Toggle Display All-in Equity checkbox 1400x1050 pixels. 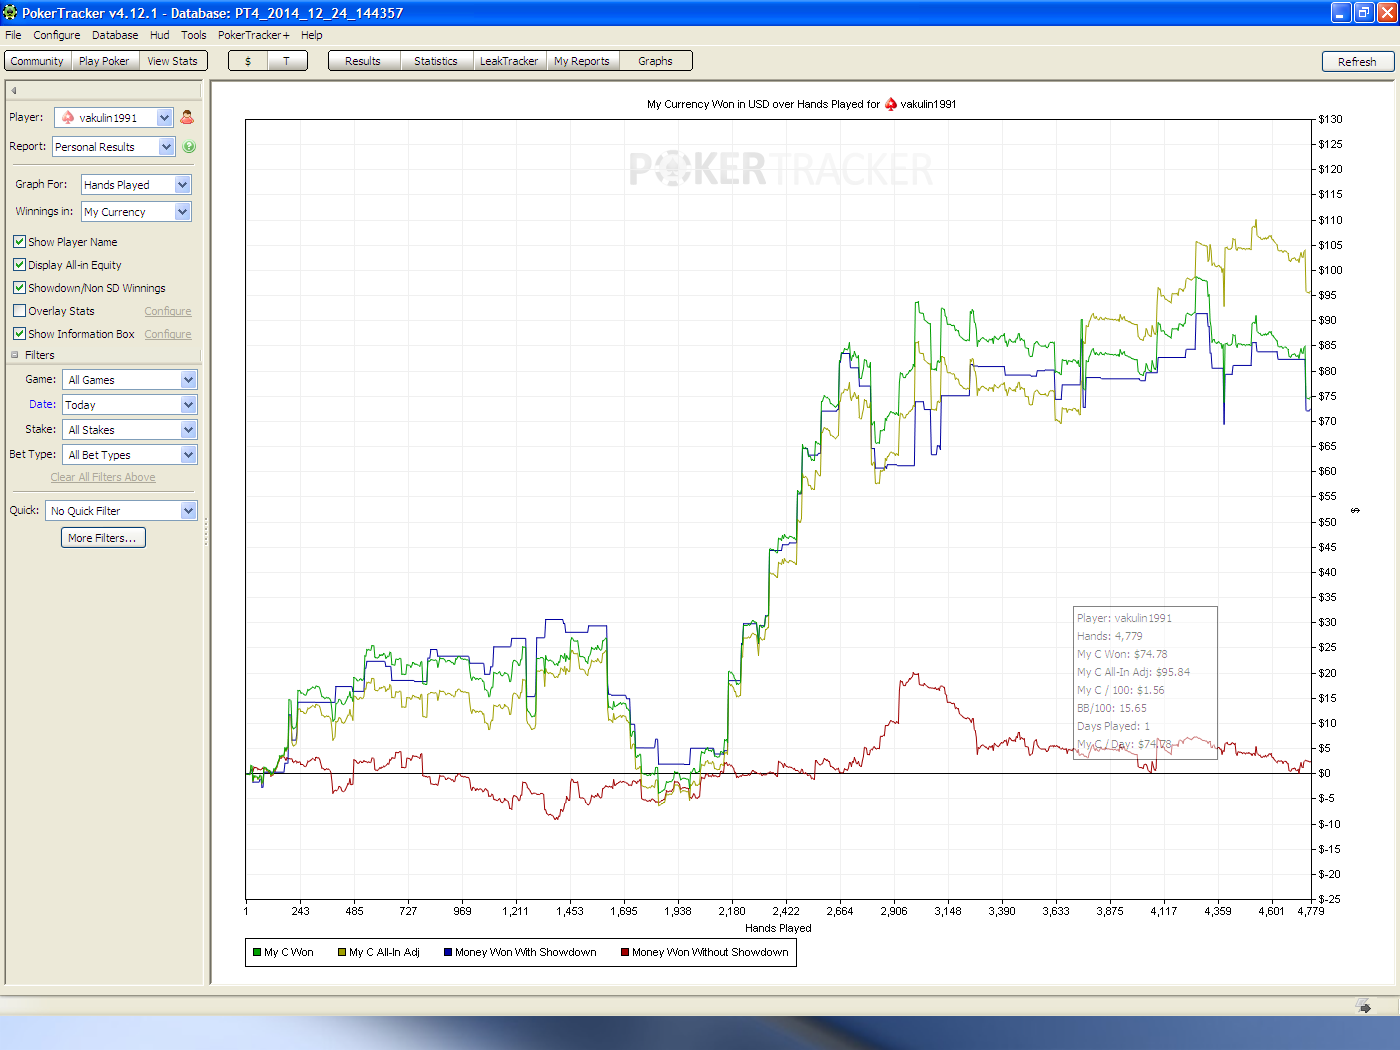(19, 265)
